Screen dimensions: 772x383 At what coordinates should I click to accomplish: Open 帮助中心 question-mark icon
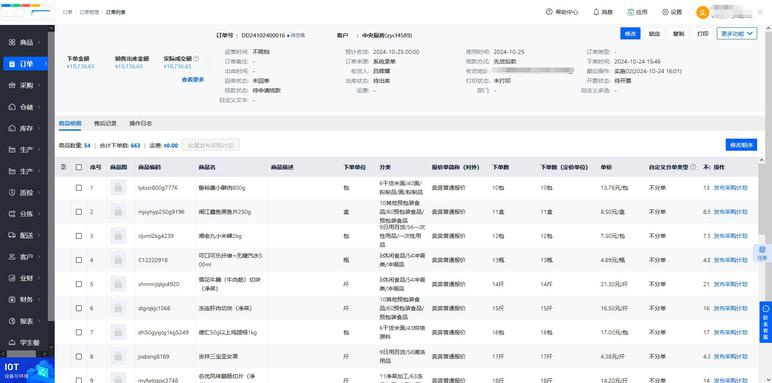pyautogui.click(x=549, y=12)
